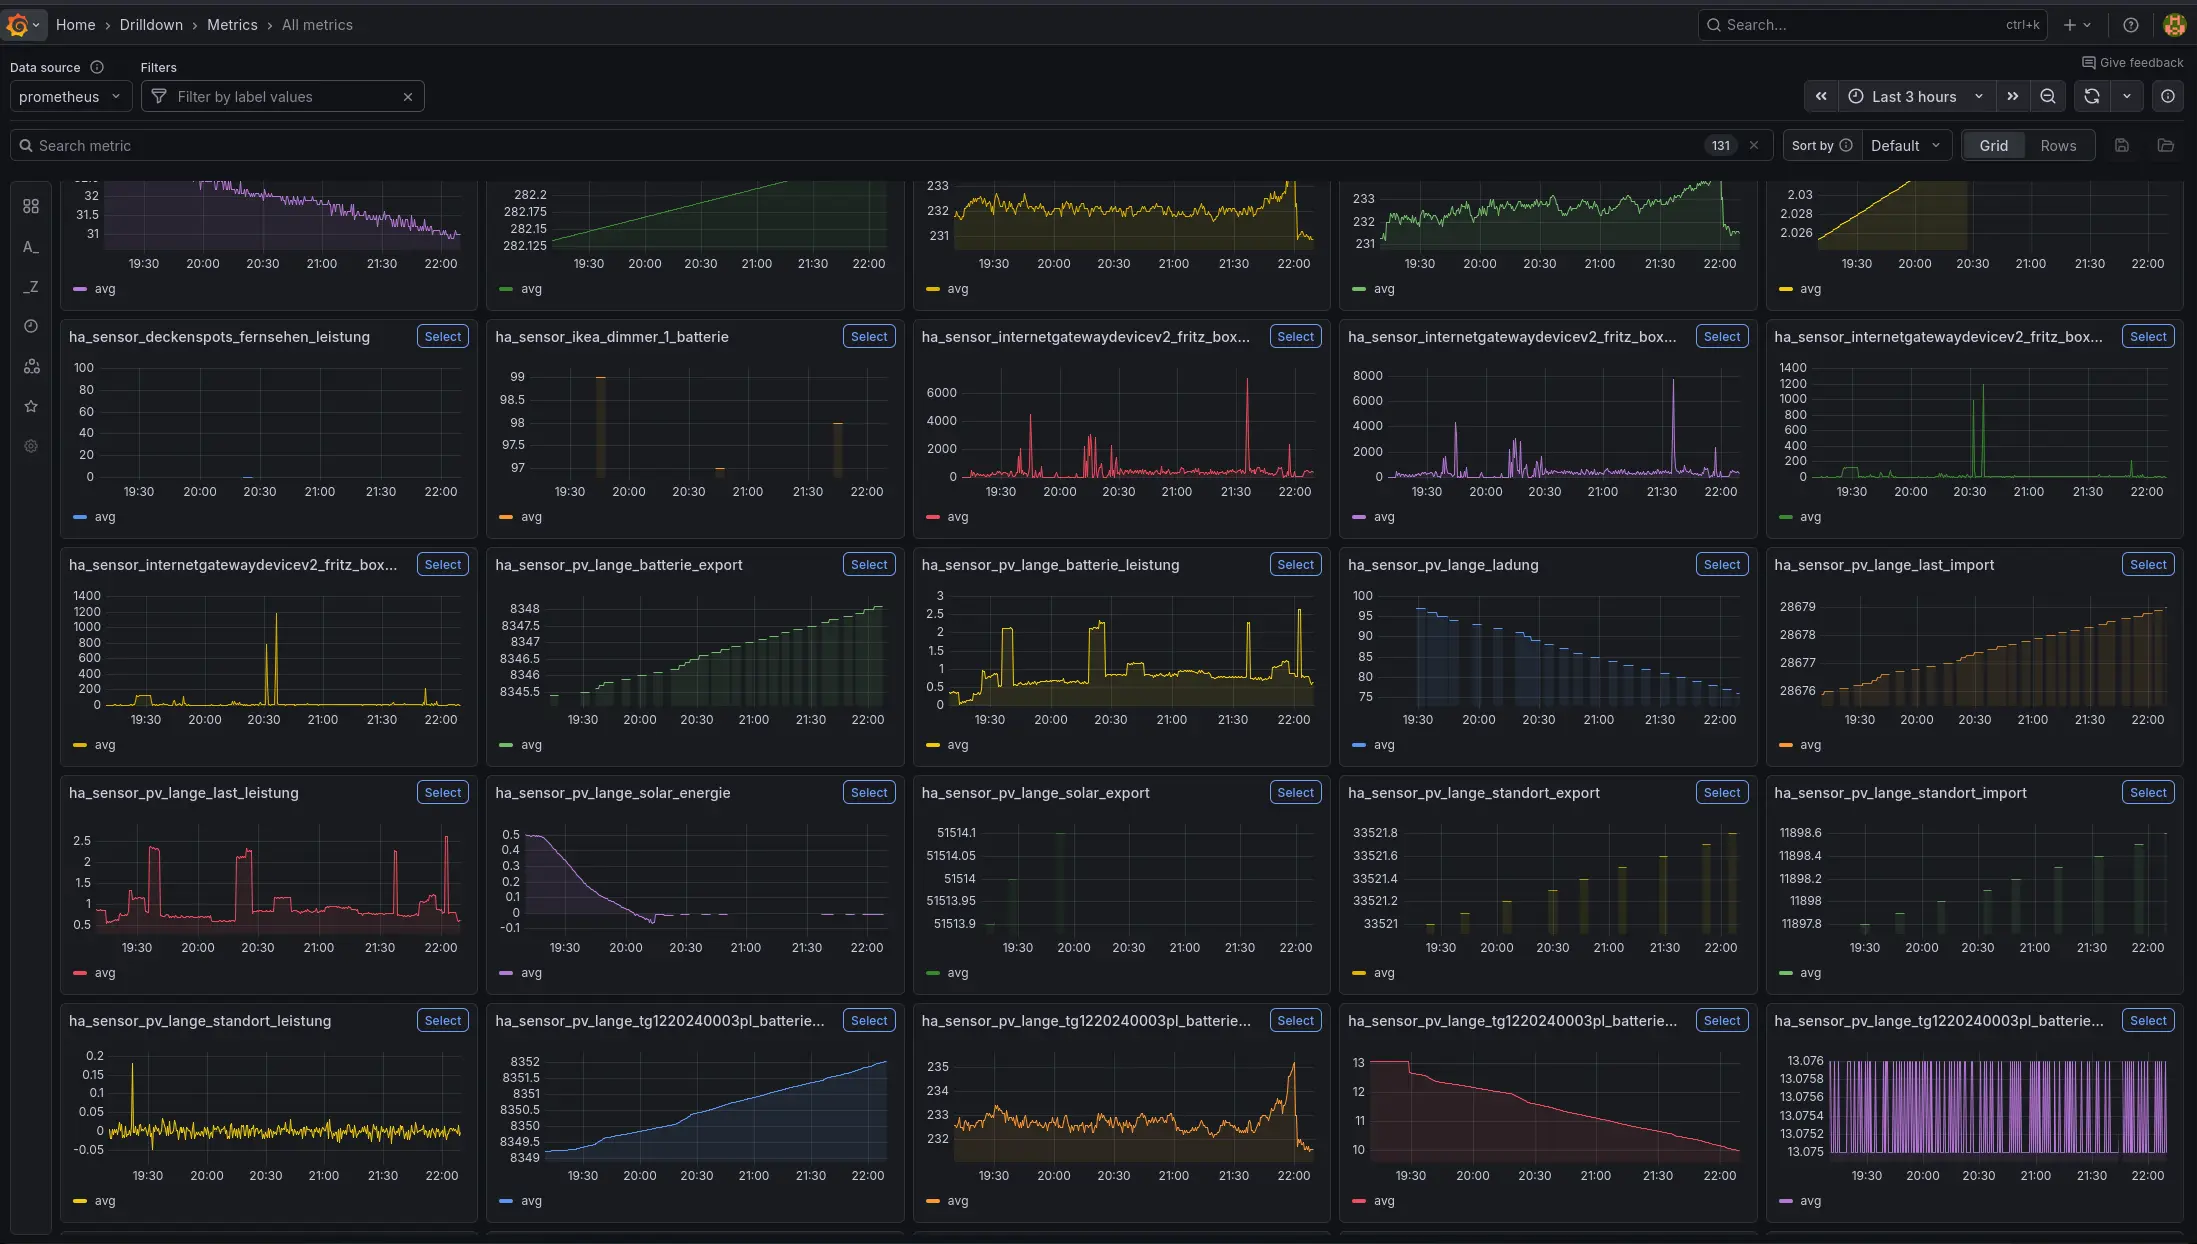Navigate to Drilldown in the breadcrumb
Viewport: 2197px width, 1244px height.
pyautogui.click(x=151, y=24)
